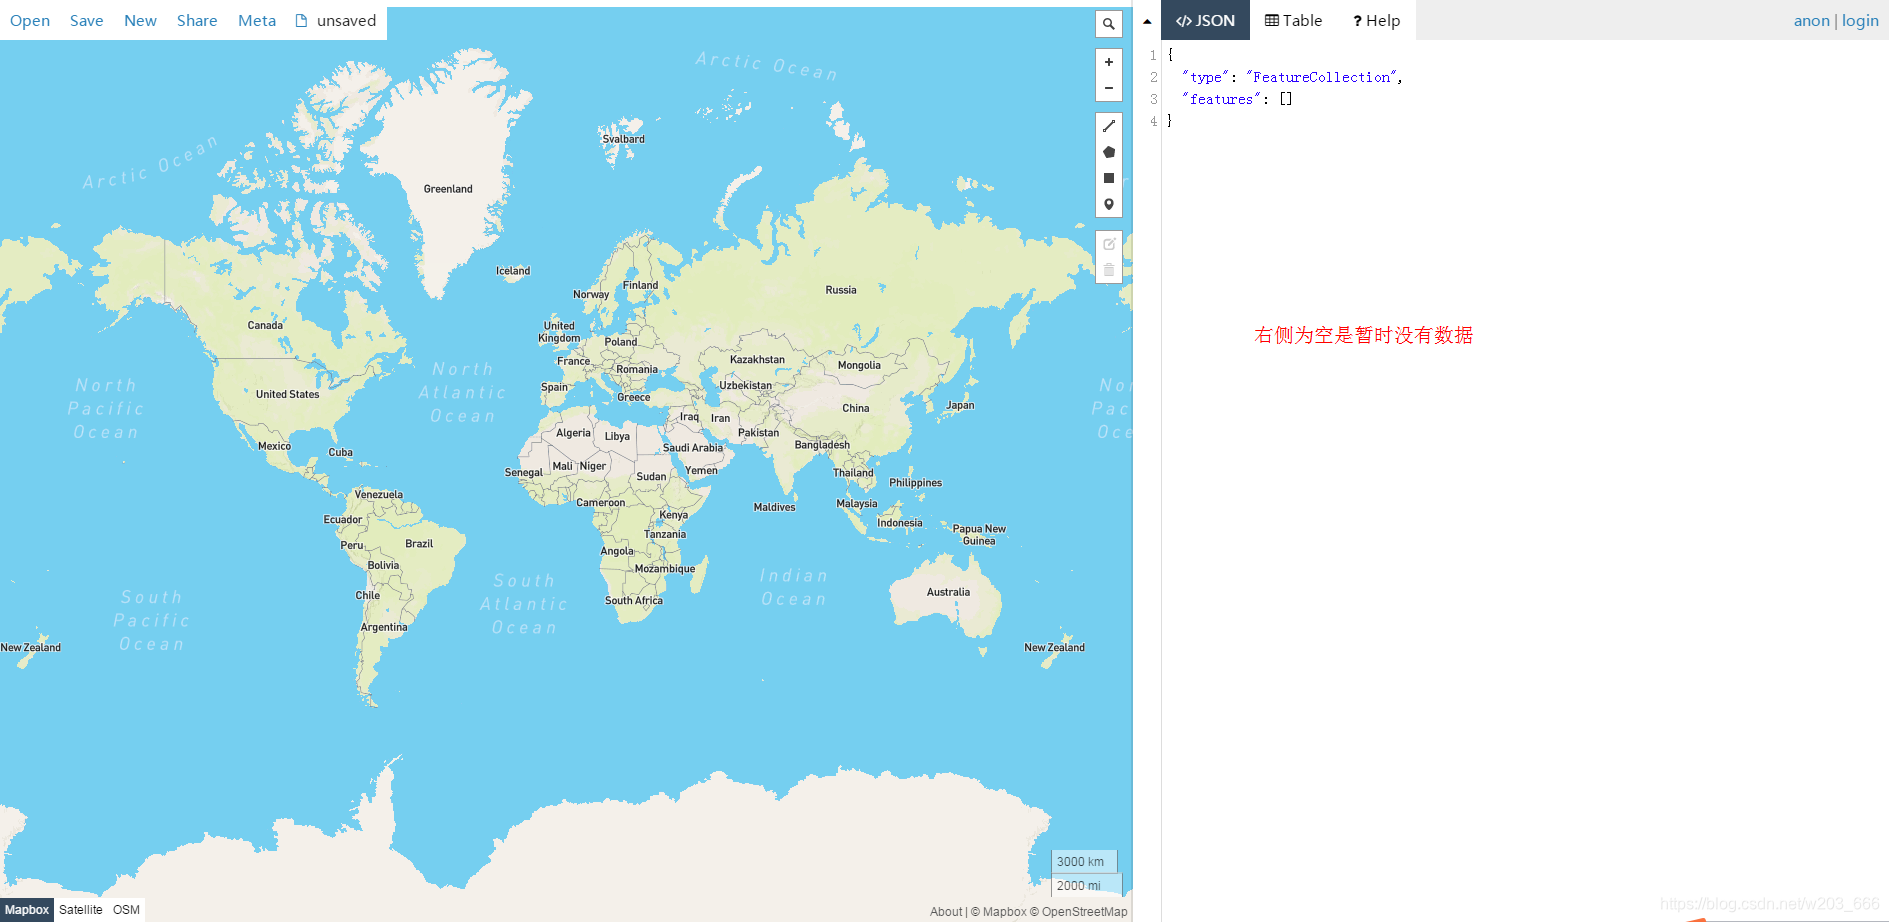Viewport: 1889px width, 922px height.
Task: Switch to the Table tab
Action: coord(1293,20)
